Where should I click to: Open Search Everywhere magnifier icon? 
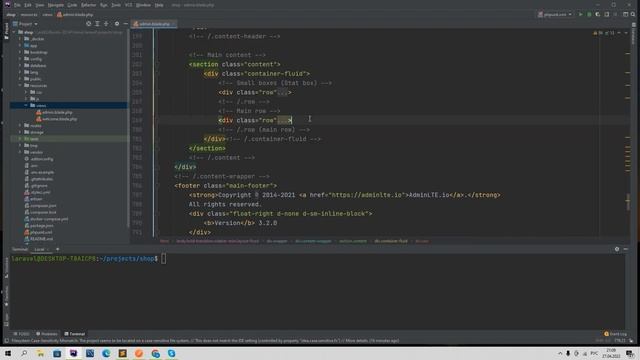click(x=633, y=14)
